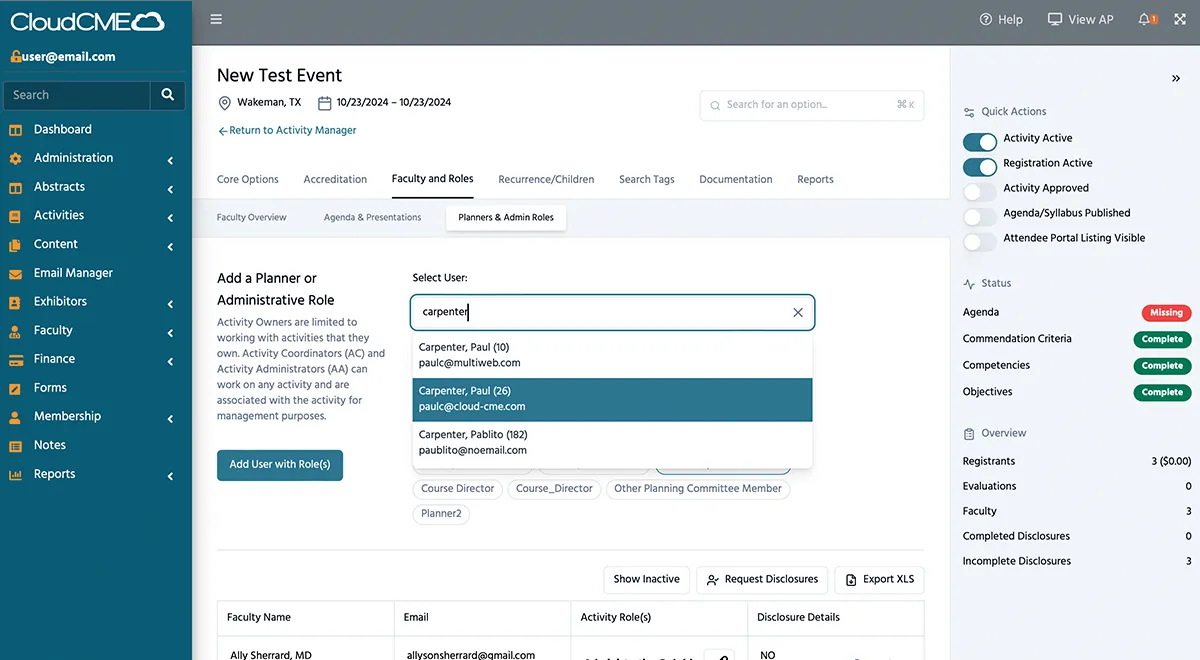1200x660 pixels.
Task: Open the notifications bell icon
Action: coord(1146,19)
